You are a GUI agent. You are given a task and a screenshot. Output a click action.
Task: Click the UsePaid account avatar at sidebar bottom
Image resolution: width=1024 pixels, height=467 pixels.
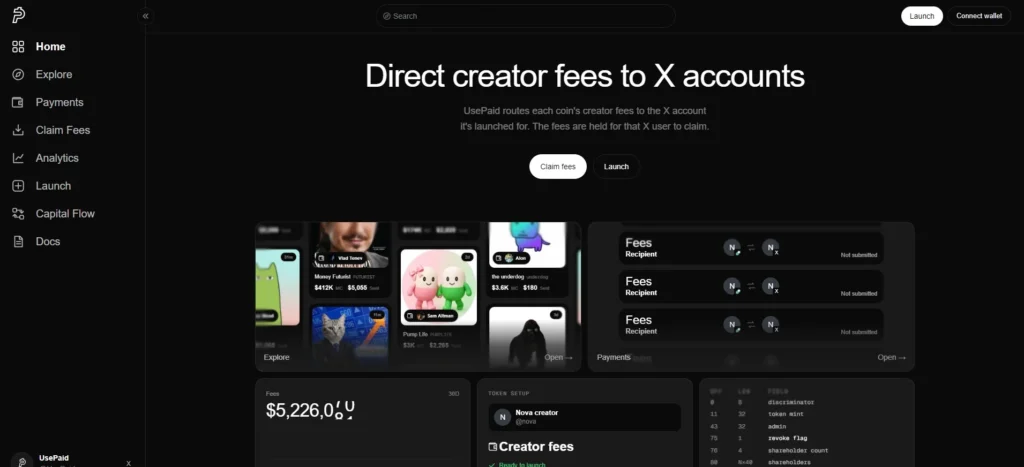click(22, 460)
